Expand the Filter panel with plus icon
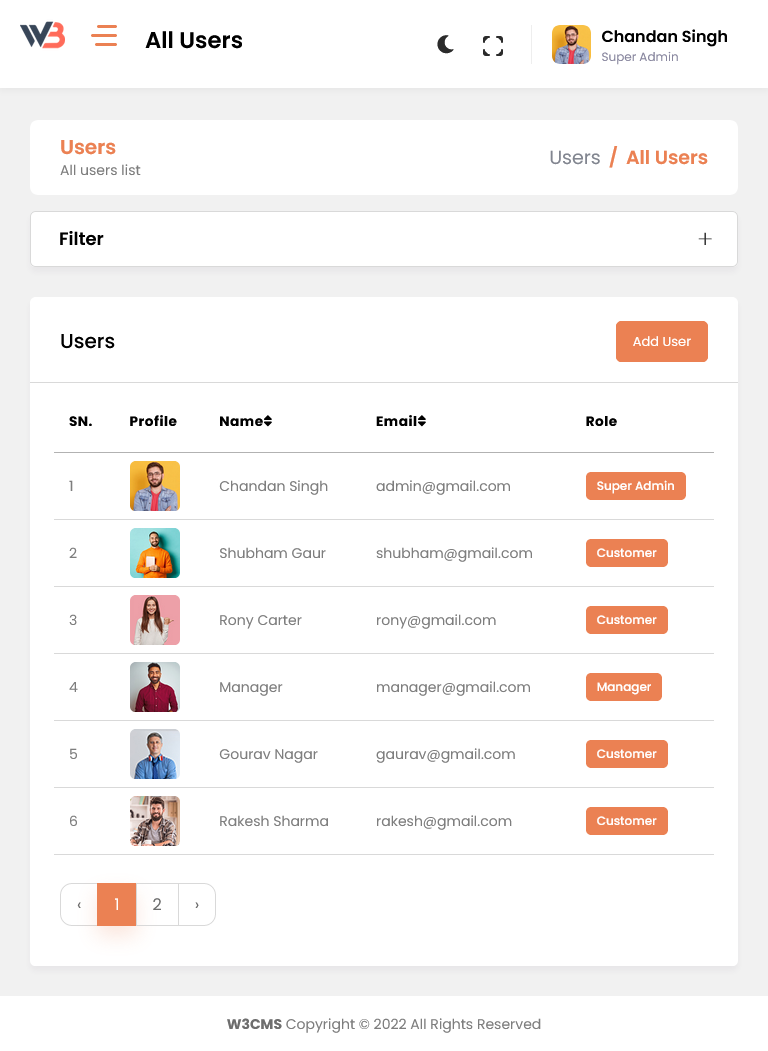This screenshot has width=768, height=1051. [x=705, y=239]
